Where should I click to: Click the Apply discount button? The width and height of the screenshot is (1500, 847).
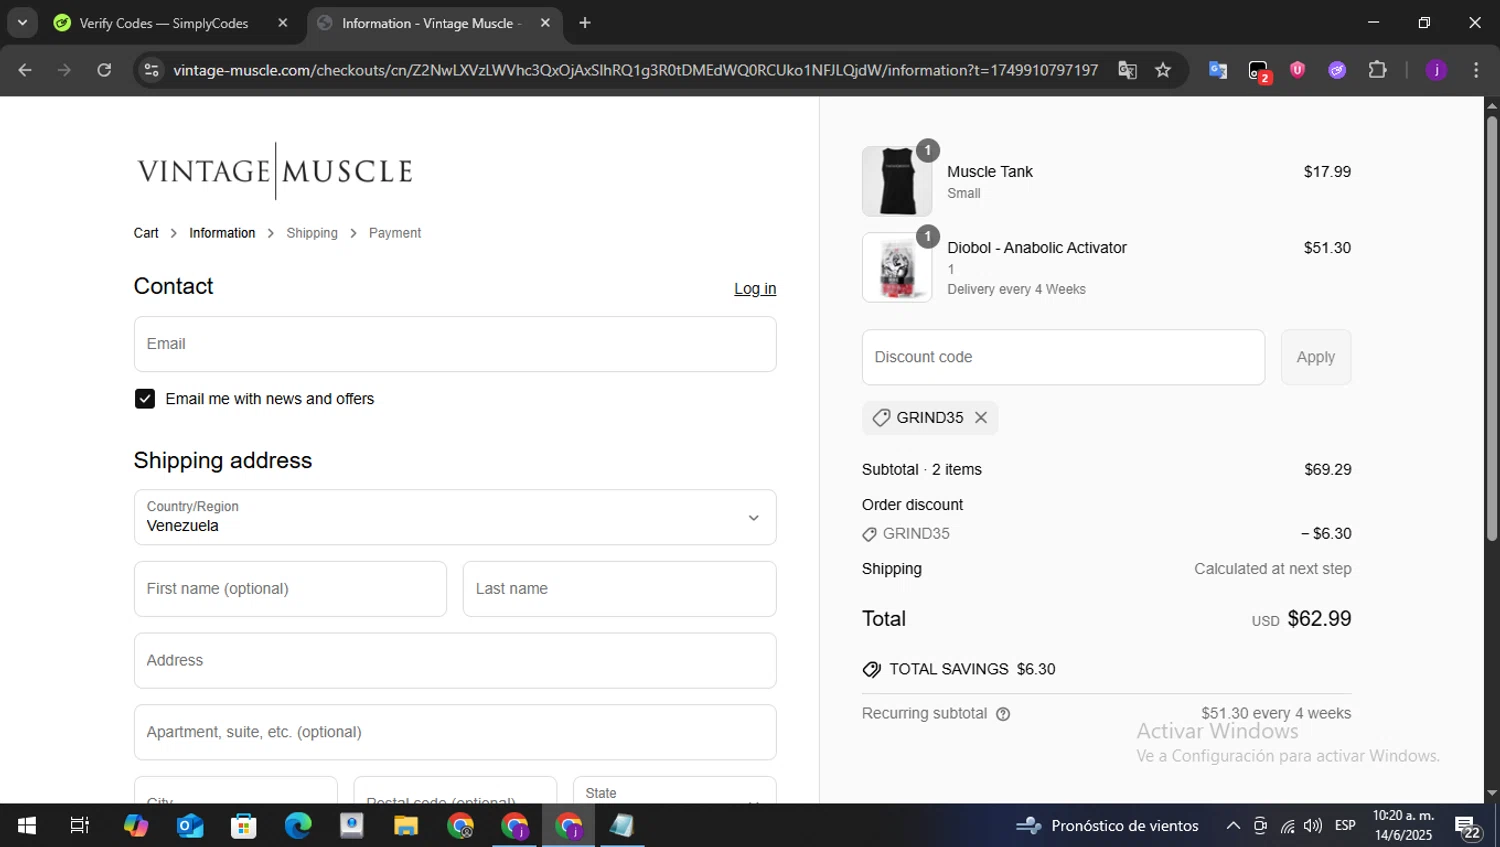click(1316, 357)
